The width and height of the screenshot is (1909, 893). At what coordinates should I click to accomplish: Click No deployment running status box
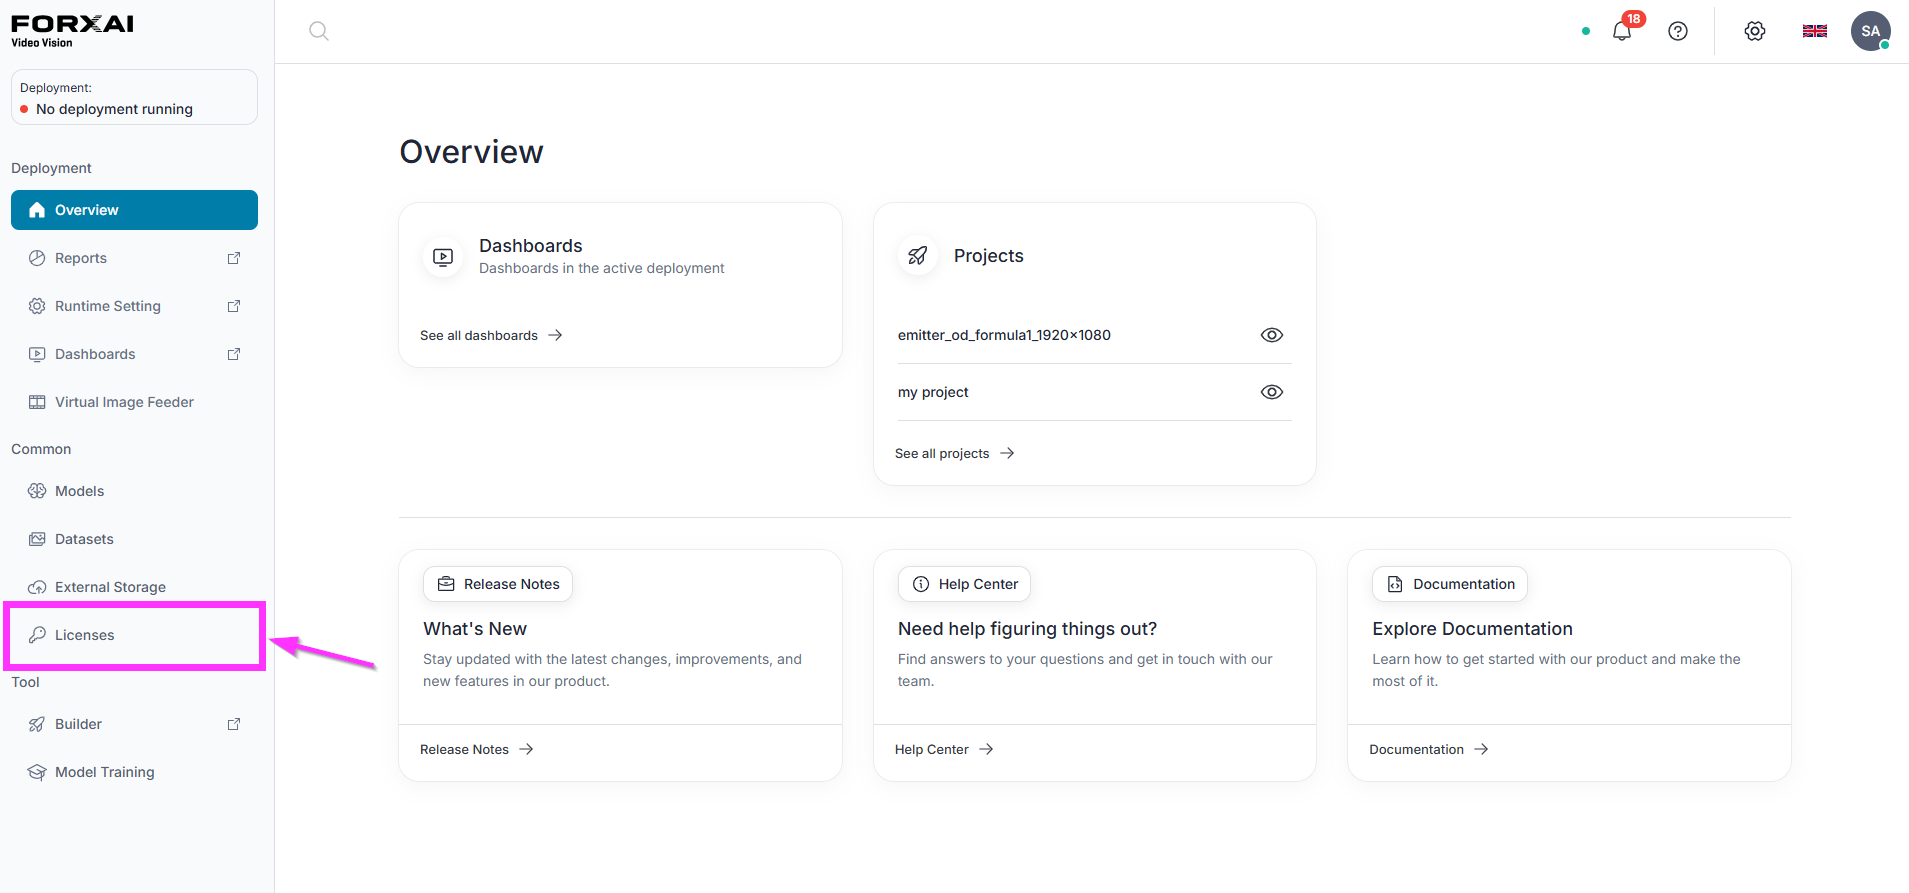(134, 97)
